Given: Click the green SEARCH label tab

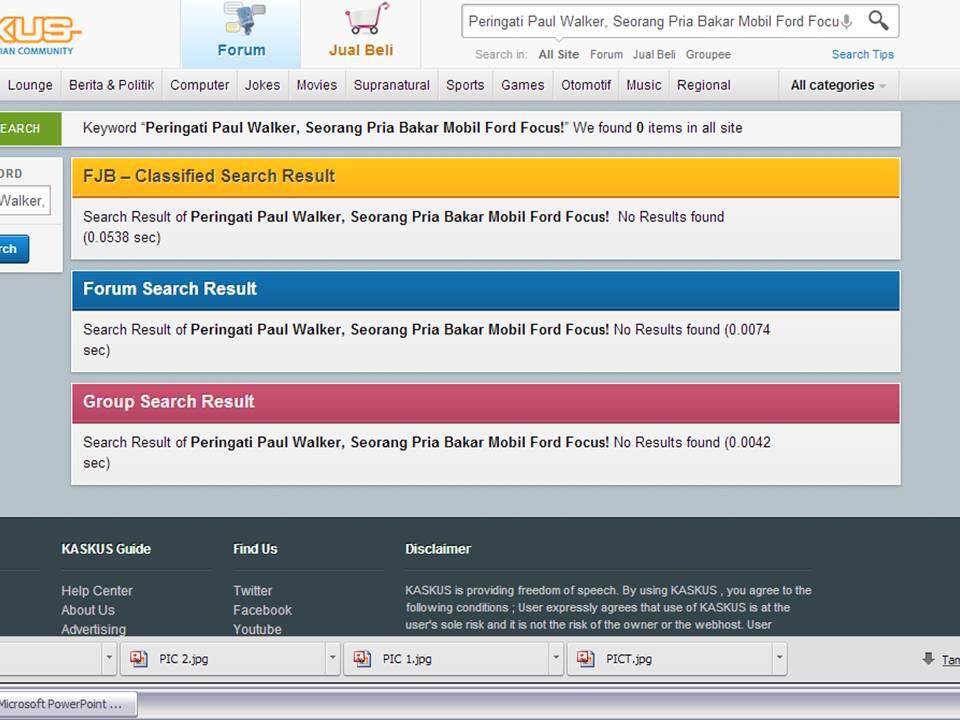Looking at the screenshot, I should [29, 129].
